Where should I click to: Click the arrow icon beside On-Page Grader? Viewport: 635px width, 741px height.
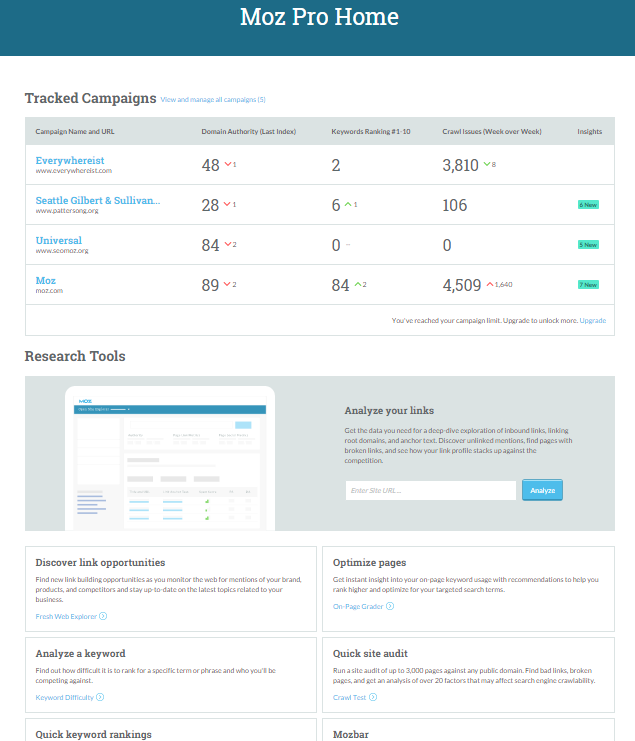click(x=390, y=606)
